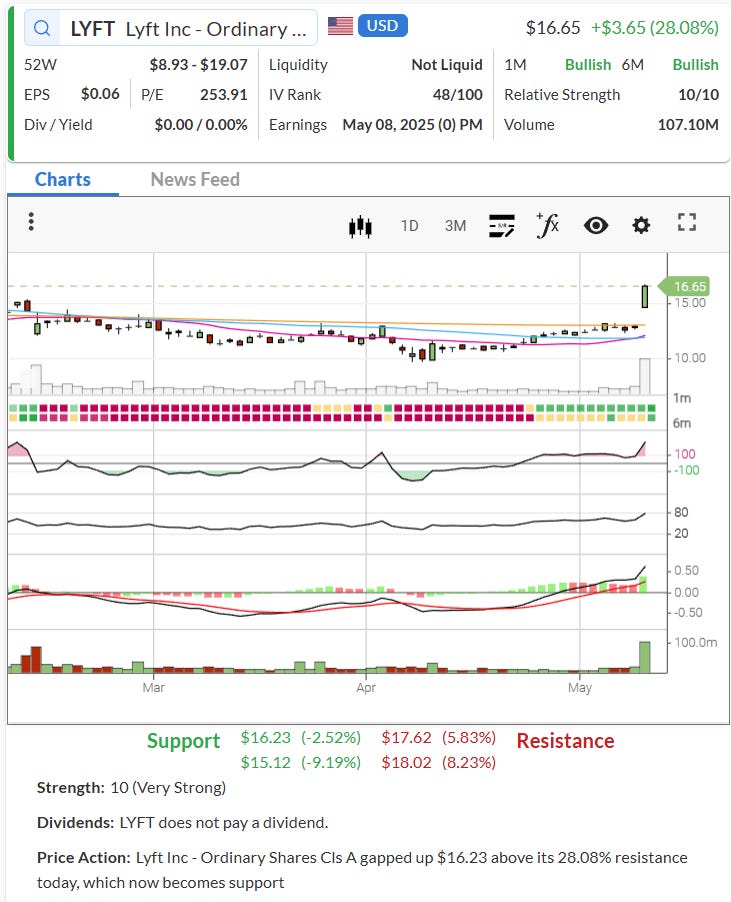731x902 pixels.
Task: Click the 6m trend row label
Action: [x=682, y=423]
